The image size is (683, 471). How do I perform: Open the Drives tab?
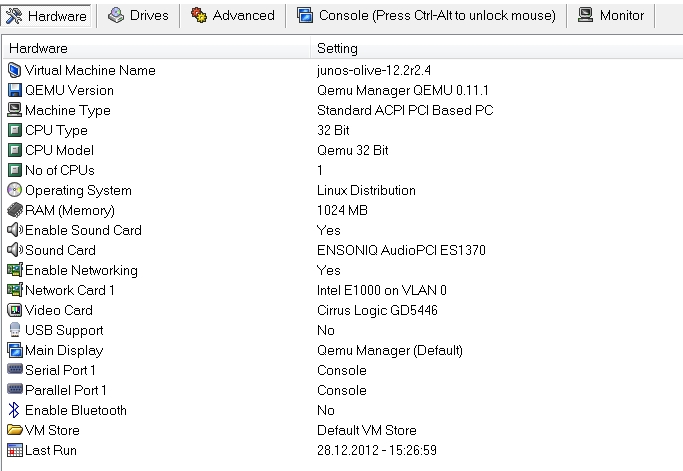[138, 16]
